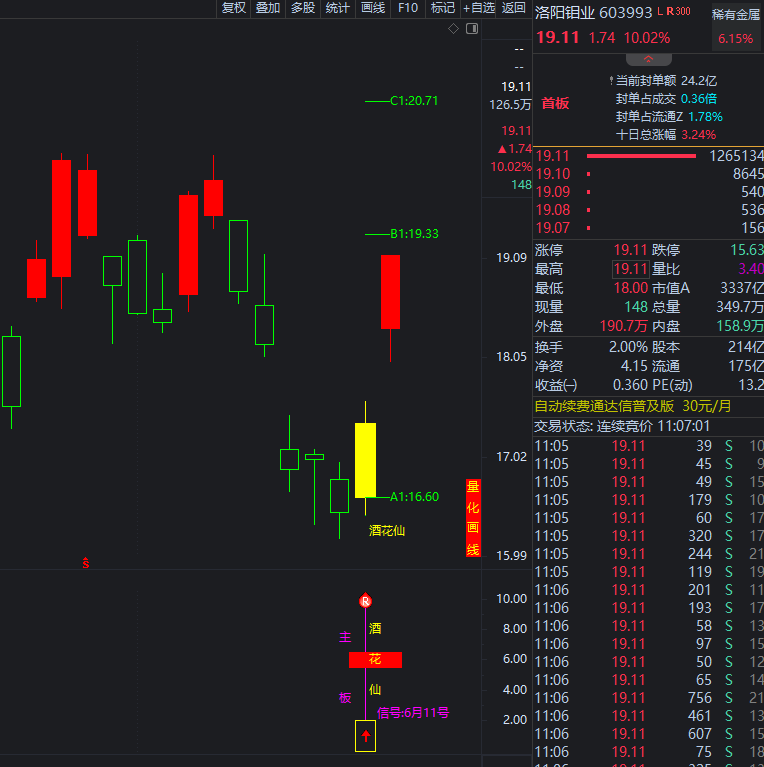Open the 多股 multi-stock view

point(303,8)
